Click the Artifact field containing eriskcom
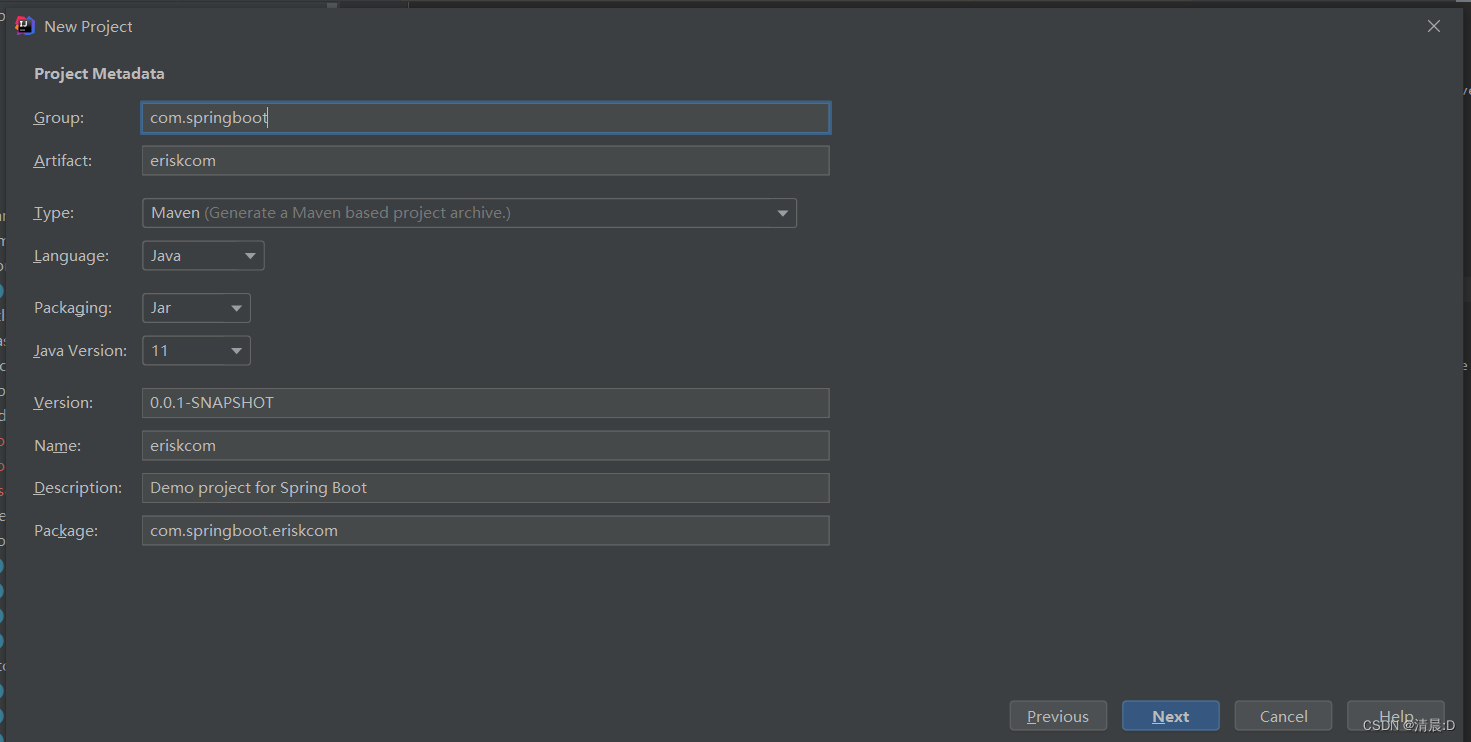The image size is (1471, 742). [x=485, y=160]
